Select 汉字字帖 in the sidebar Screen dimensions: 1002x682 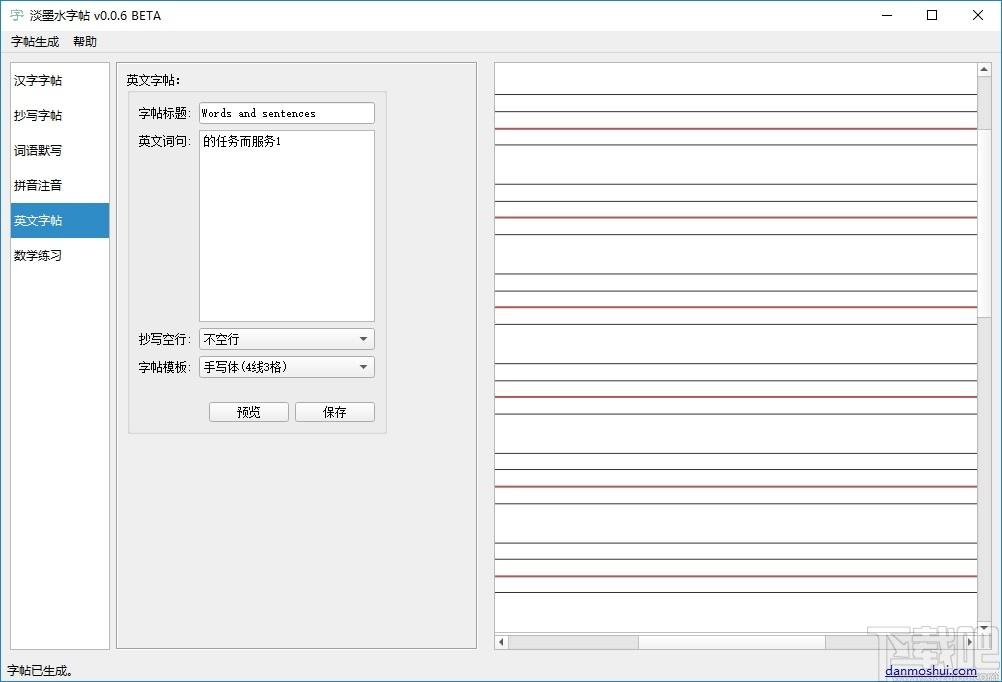point(59,81)
